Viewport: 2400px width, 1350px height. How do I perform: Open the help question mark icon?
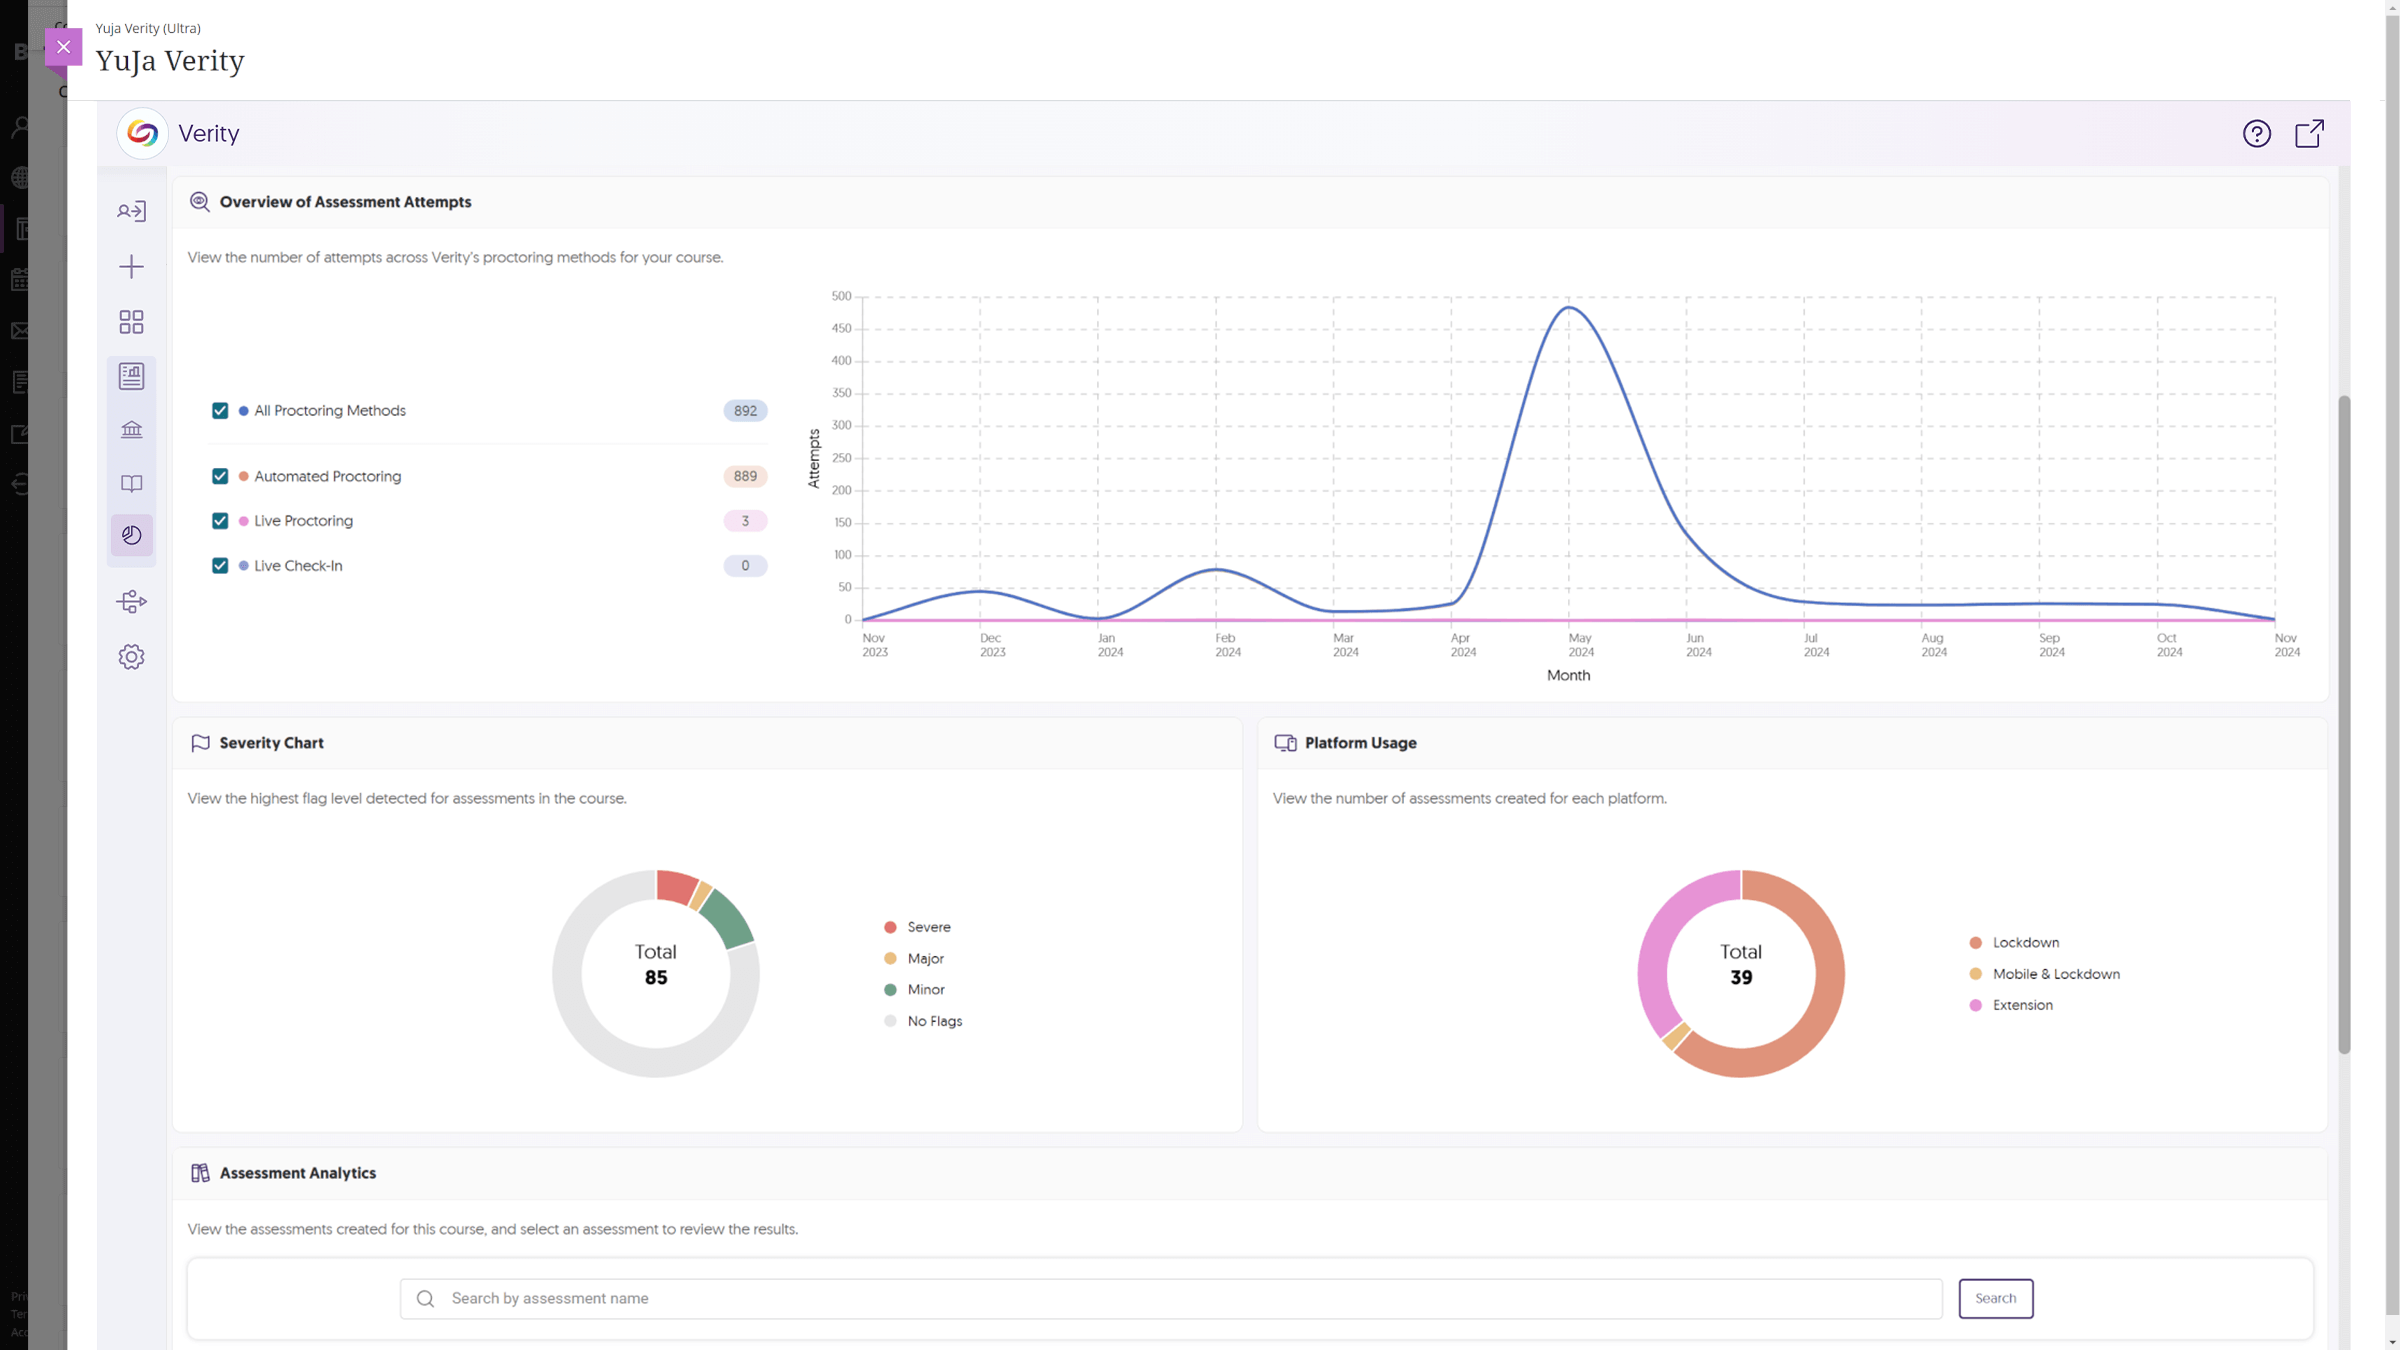[2256, 133]
